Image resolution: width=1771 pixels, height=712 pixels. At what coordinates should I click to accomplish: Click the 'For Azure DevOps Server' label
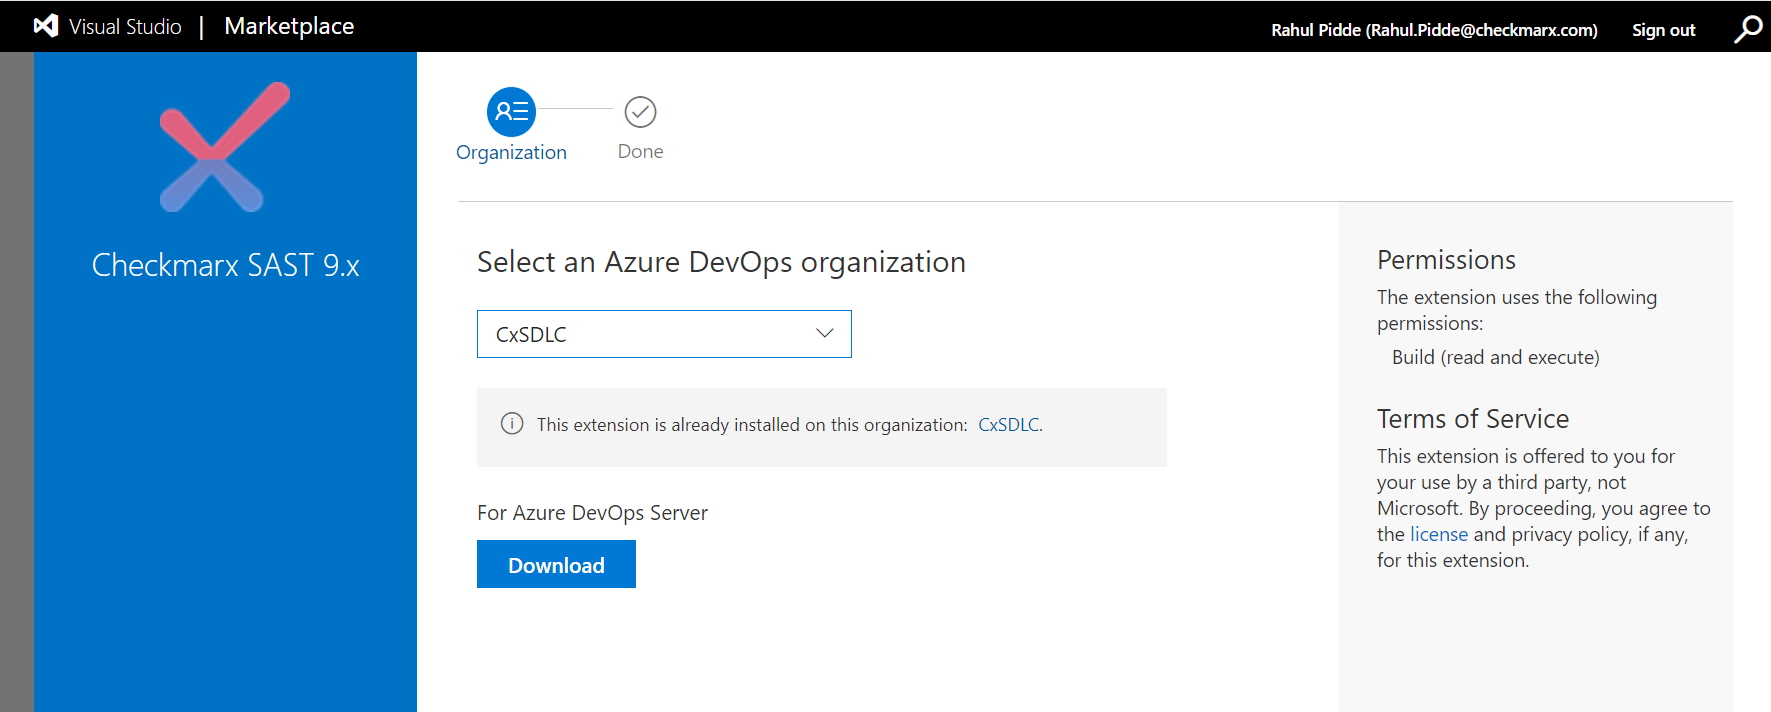click(x=592, y=513)
